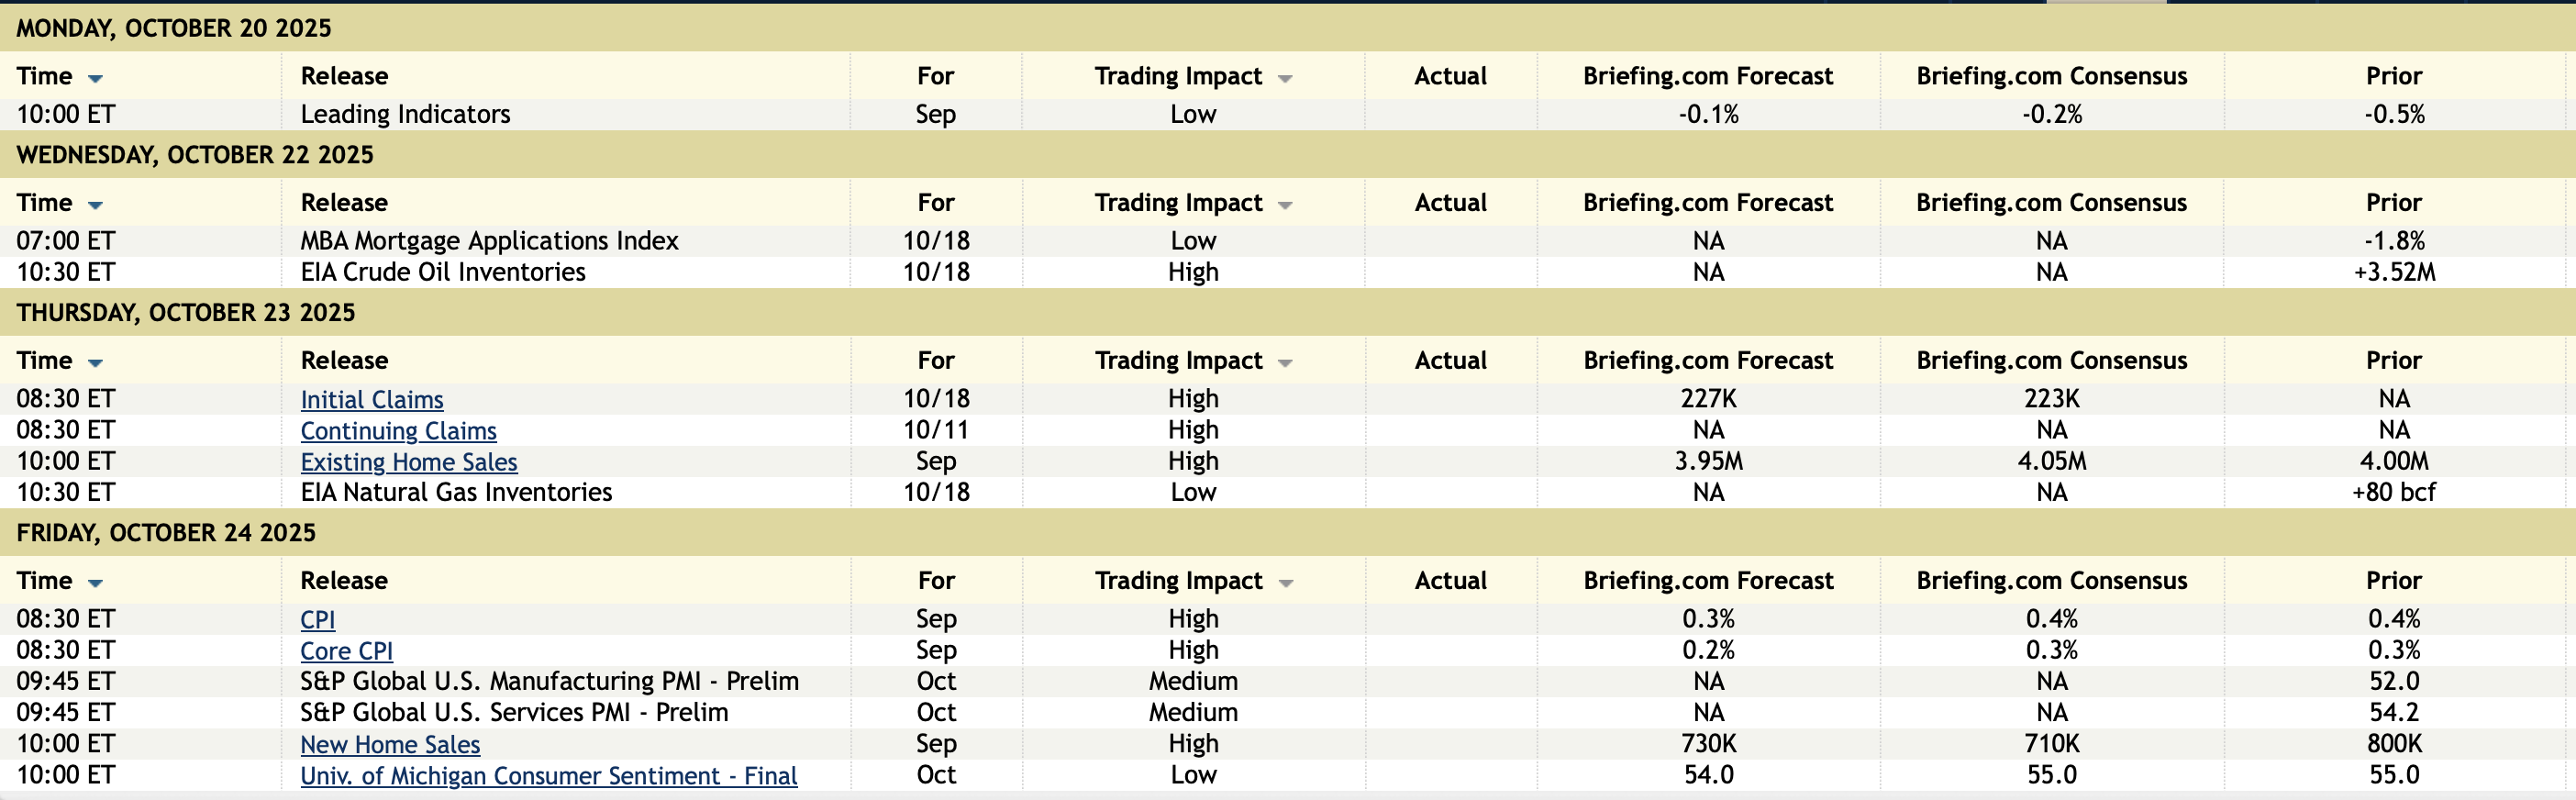Sort Wednesday's table by Time arrow
The width and height of the screenshot is (2576, 800).
point(95,205)
